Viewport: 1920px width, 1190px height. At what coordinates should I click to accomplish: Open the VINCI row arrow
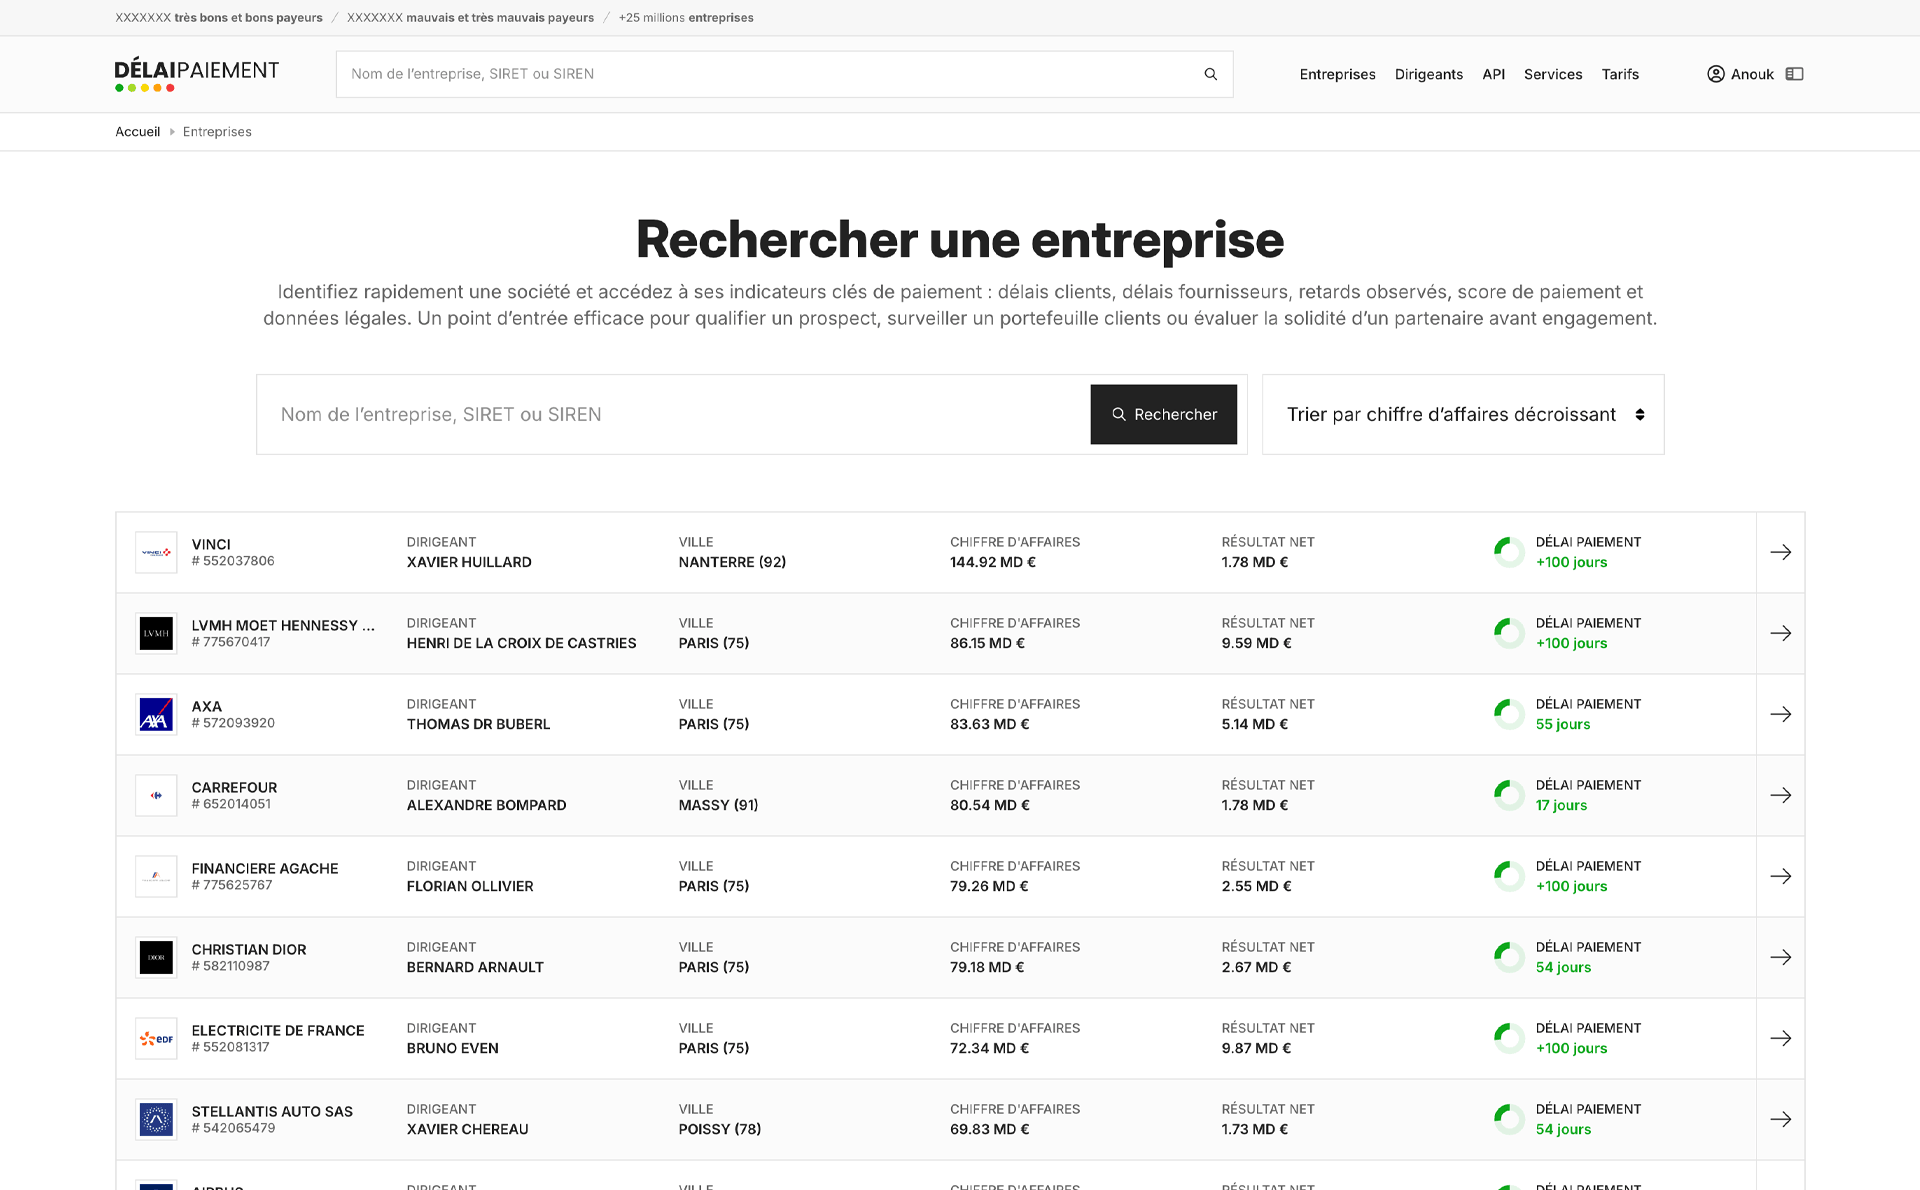click(1780, 552)
